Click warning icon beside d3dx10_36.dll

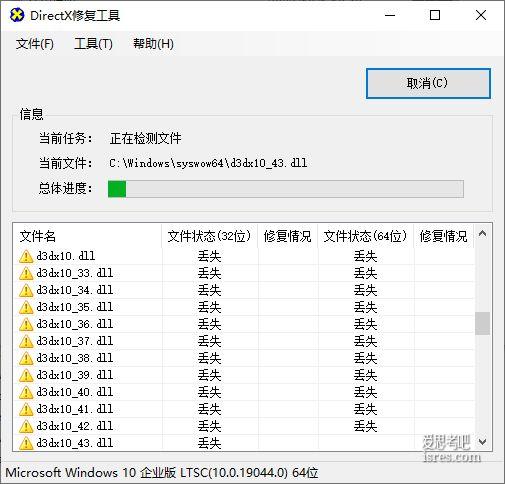point(26,324)
